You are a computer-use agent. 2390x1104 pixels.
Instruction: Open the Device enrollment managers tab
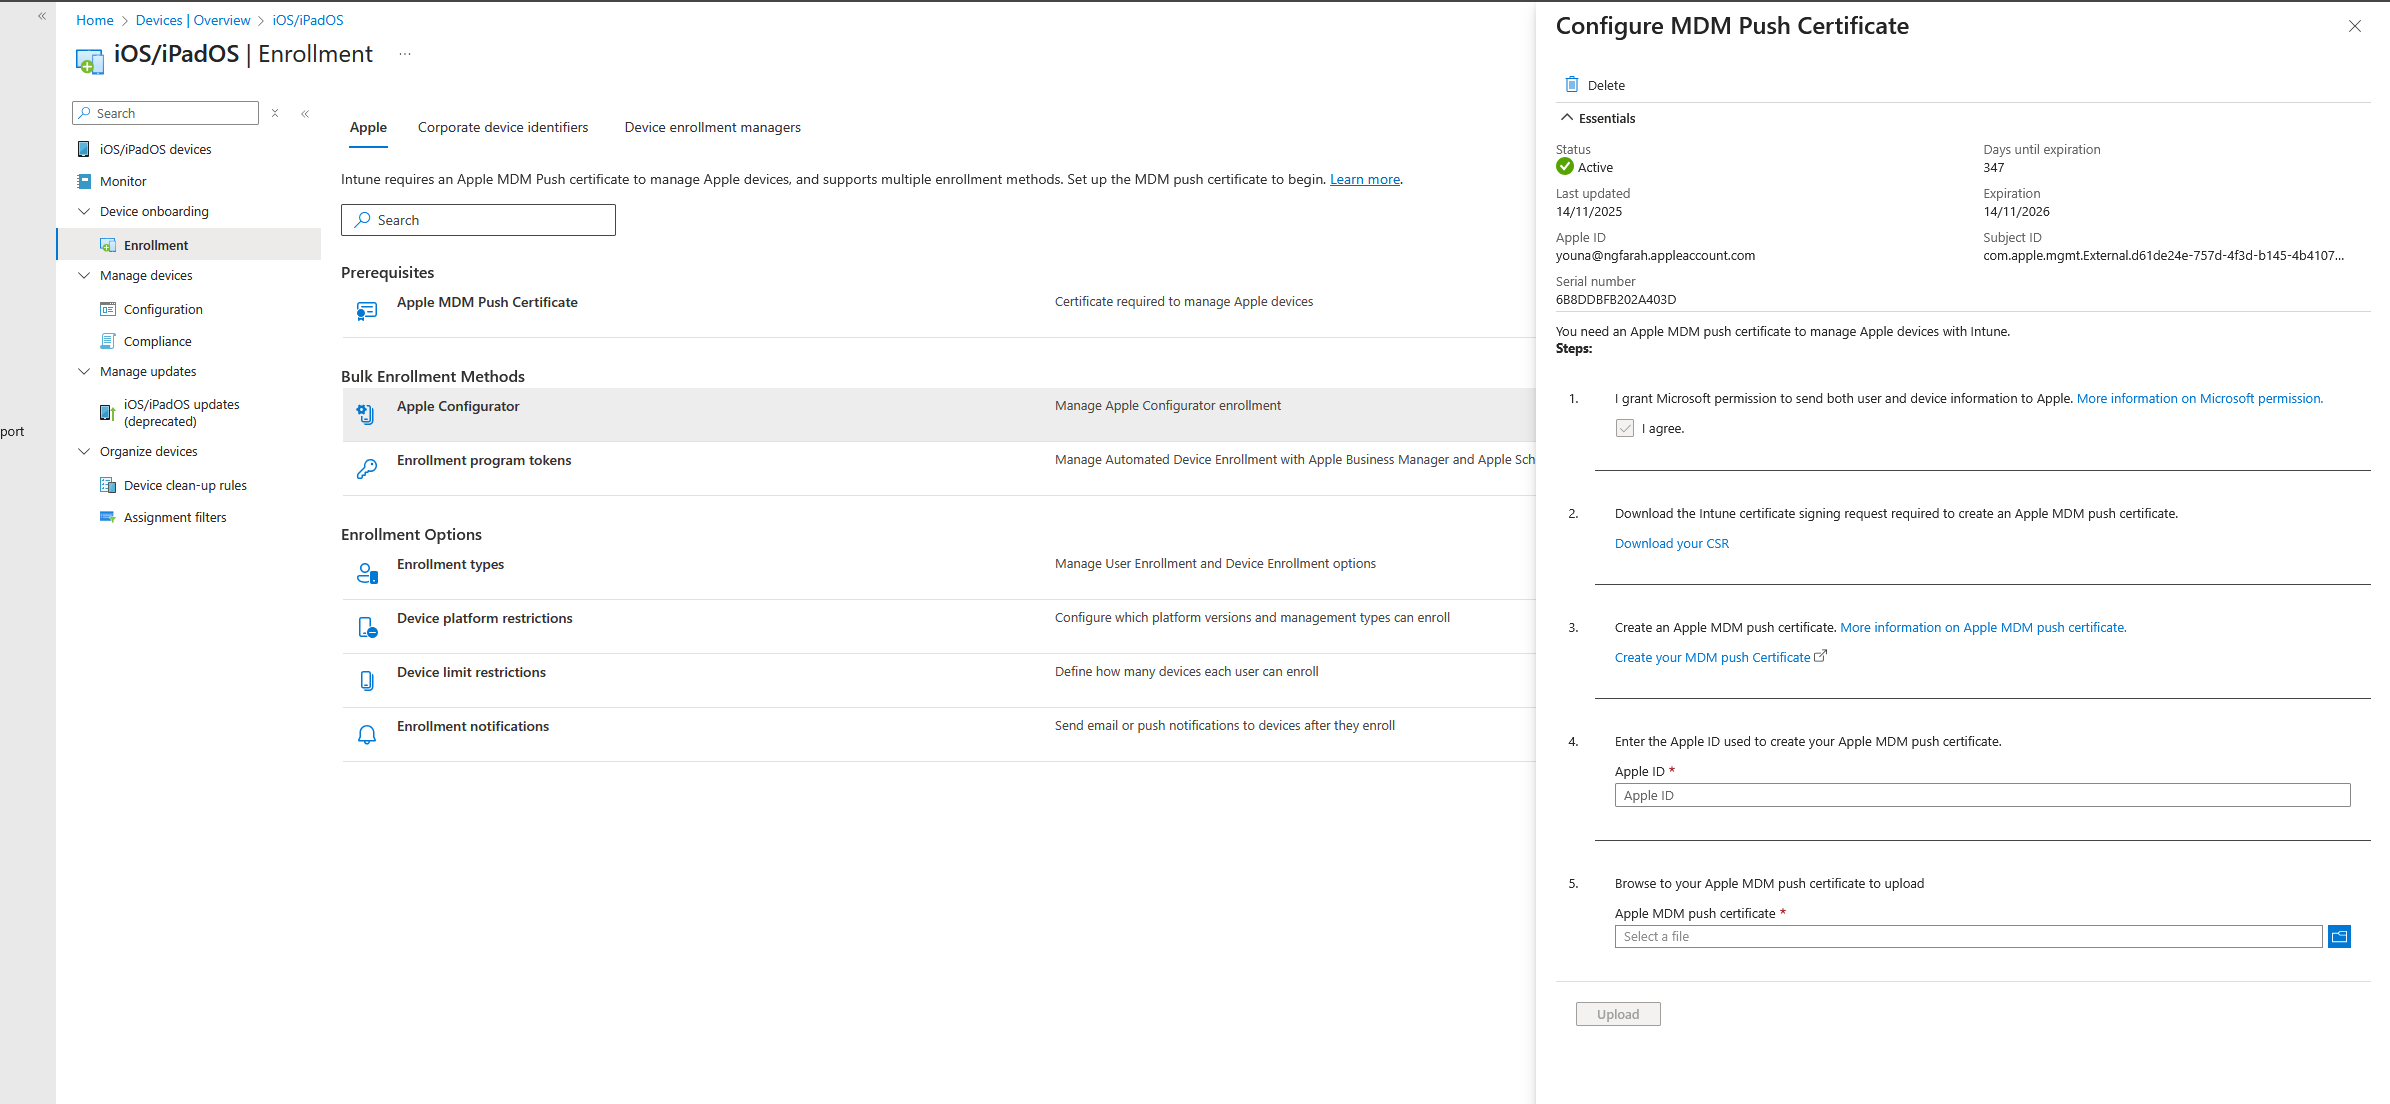click(712, 127)
